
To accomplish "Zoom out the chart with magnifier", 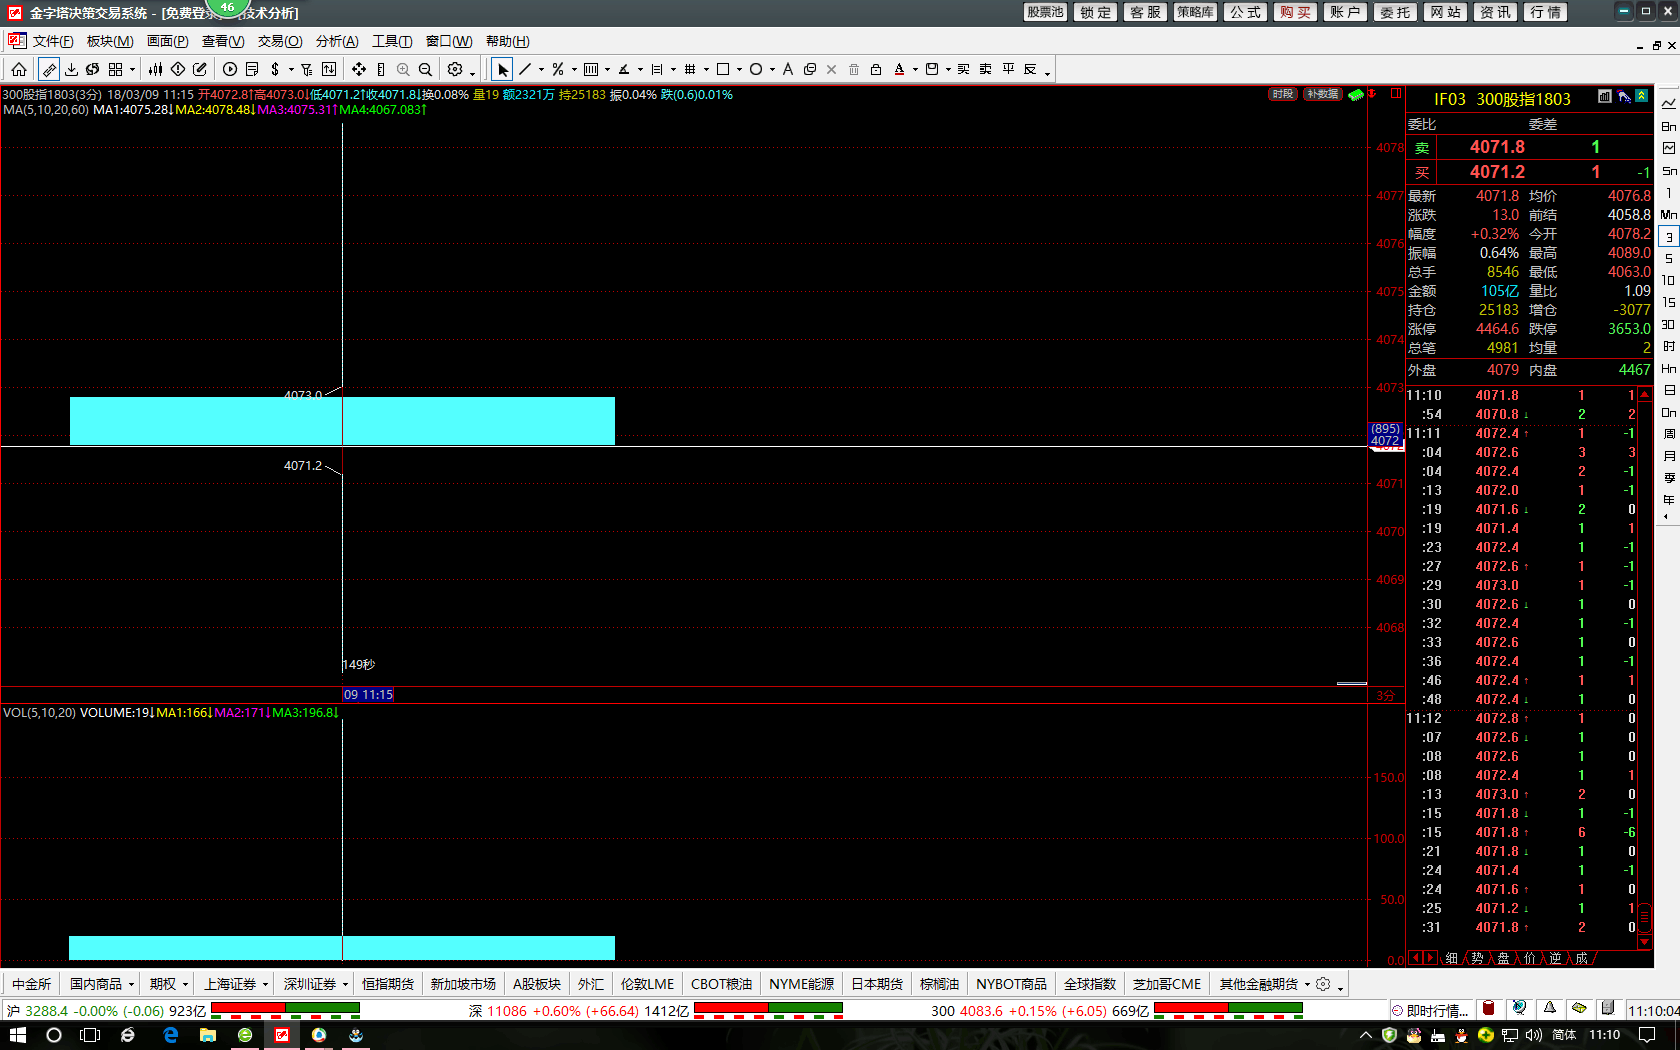I will (425, 69).
